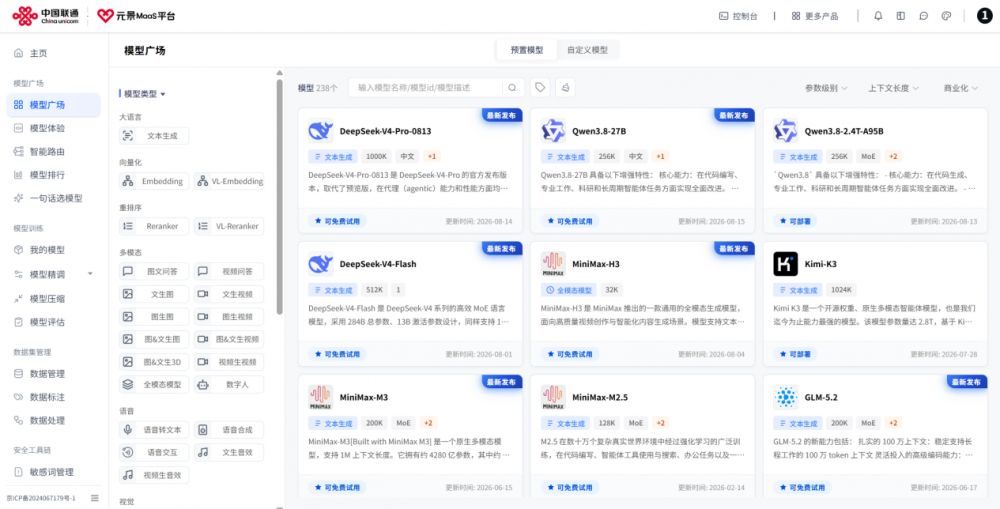The height and width of the screenshot is (509, 1000).
Task: Click the MiniMax-M2.5 logo
Action: [553, 397]
